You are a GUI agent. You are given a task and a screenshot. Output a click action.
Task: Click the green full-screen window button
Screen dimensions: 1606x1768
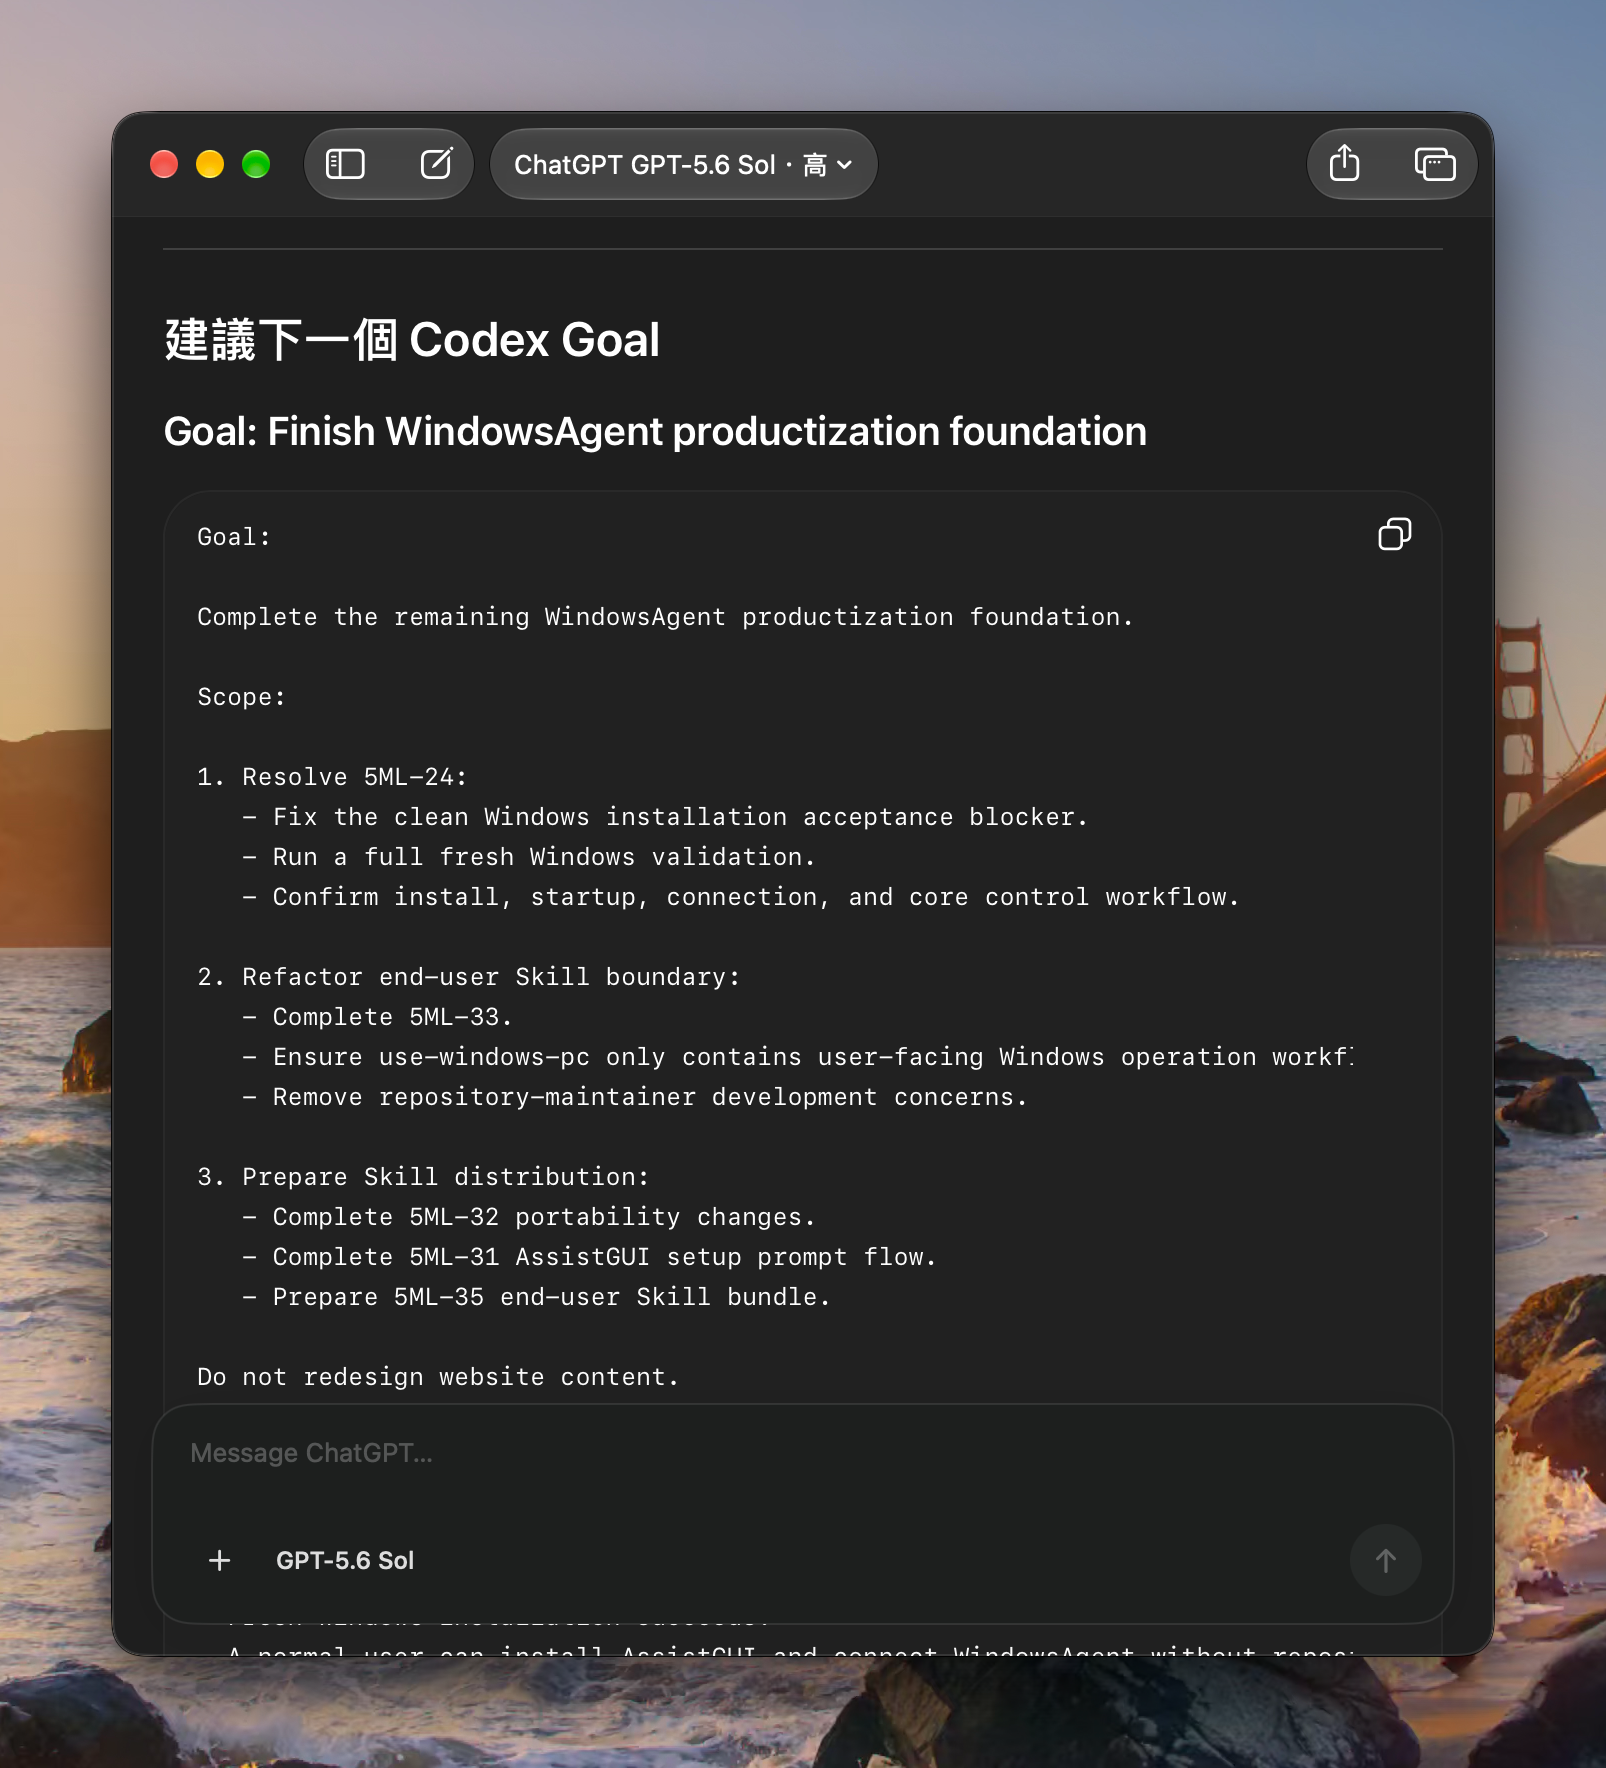(x=256, y=164)
